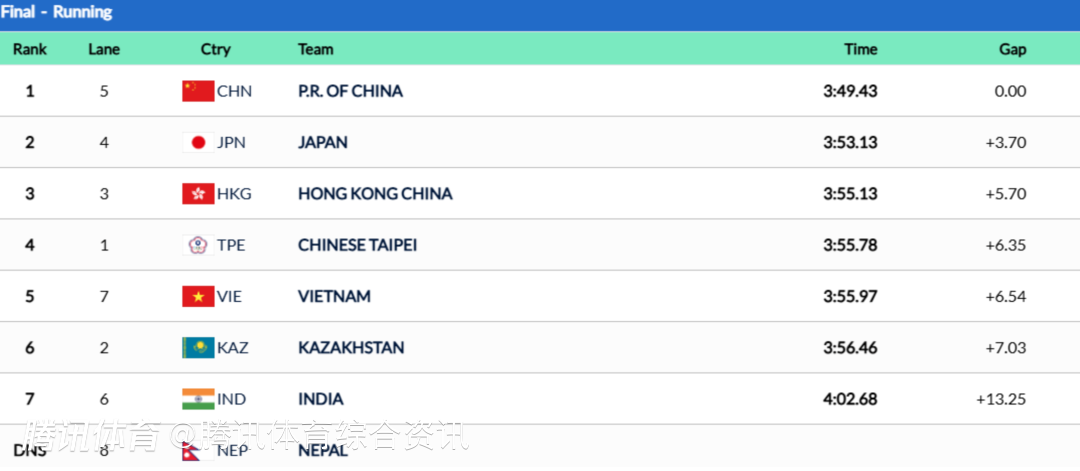Screen dimensions: 1080x471
Task: Open the HONG KONG CHINA team link
Action: click(375, 194)
